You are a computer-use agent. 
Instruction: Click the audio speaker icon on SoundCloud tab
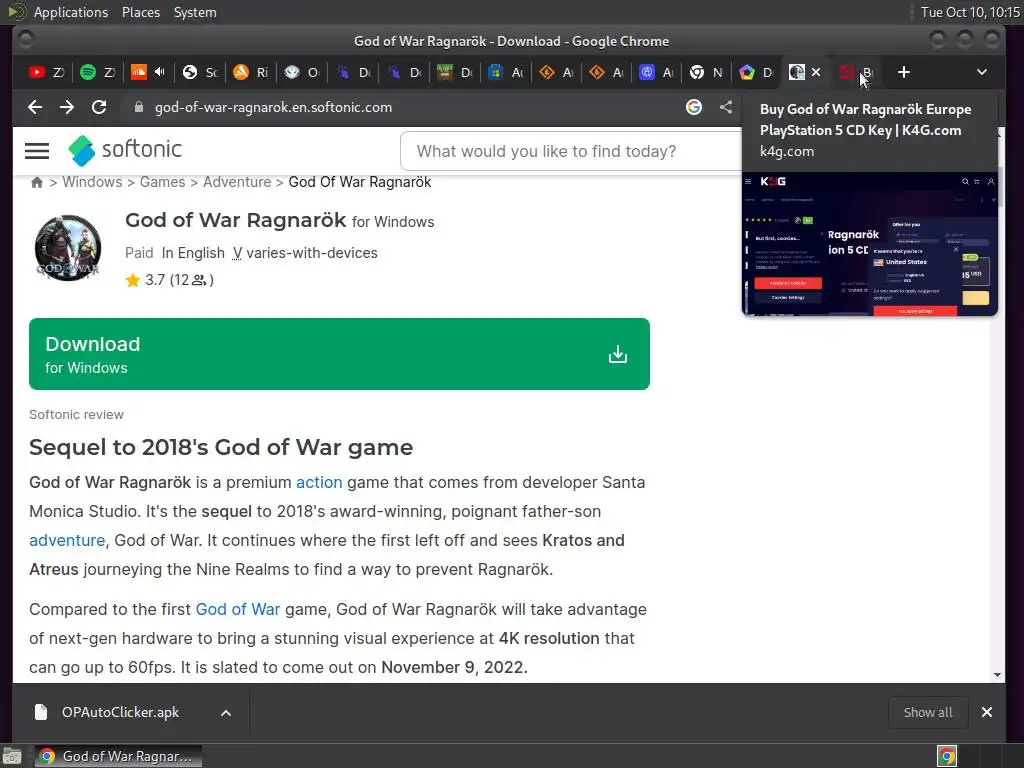point(160,72)
